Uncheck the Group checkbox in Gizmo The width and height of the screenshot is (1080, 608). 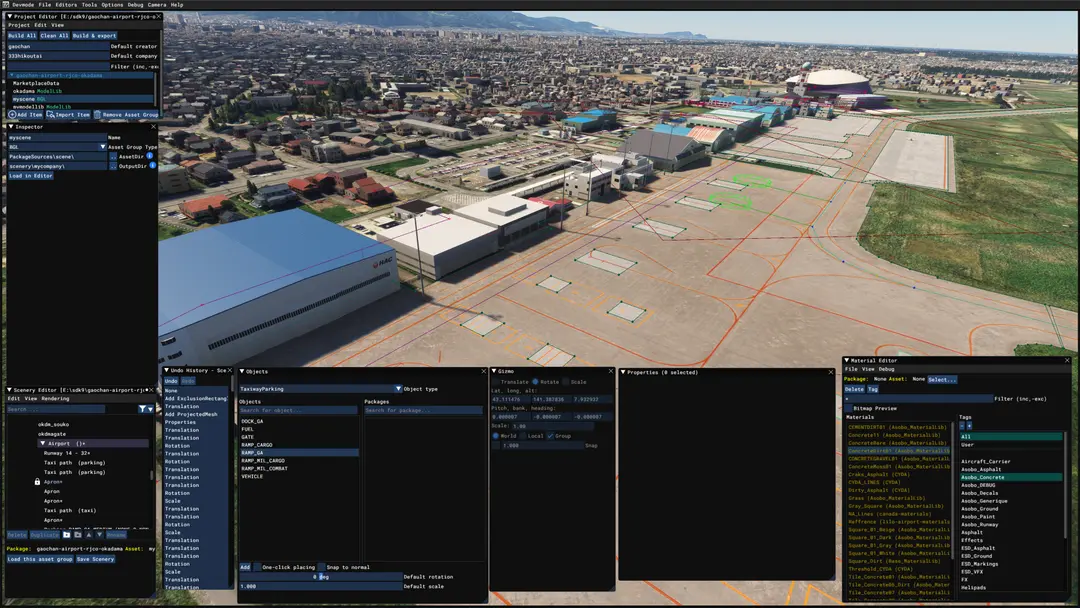coord(550,436)
